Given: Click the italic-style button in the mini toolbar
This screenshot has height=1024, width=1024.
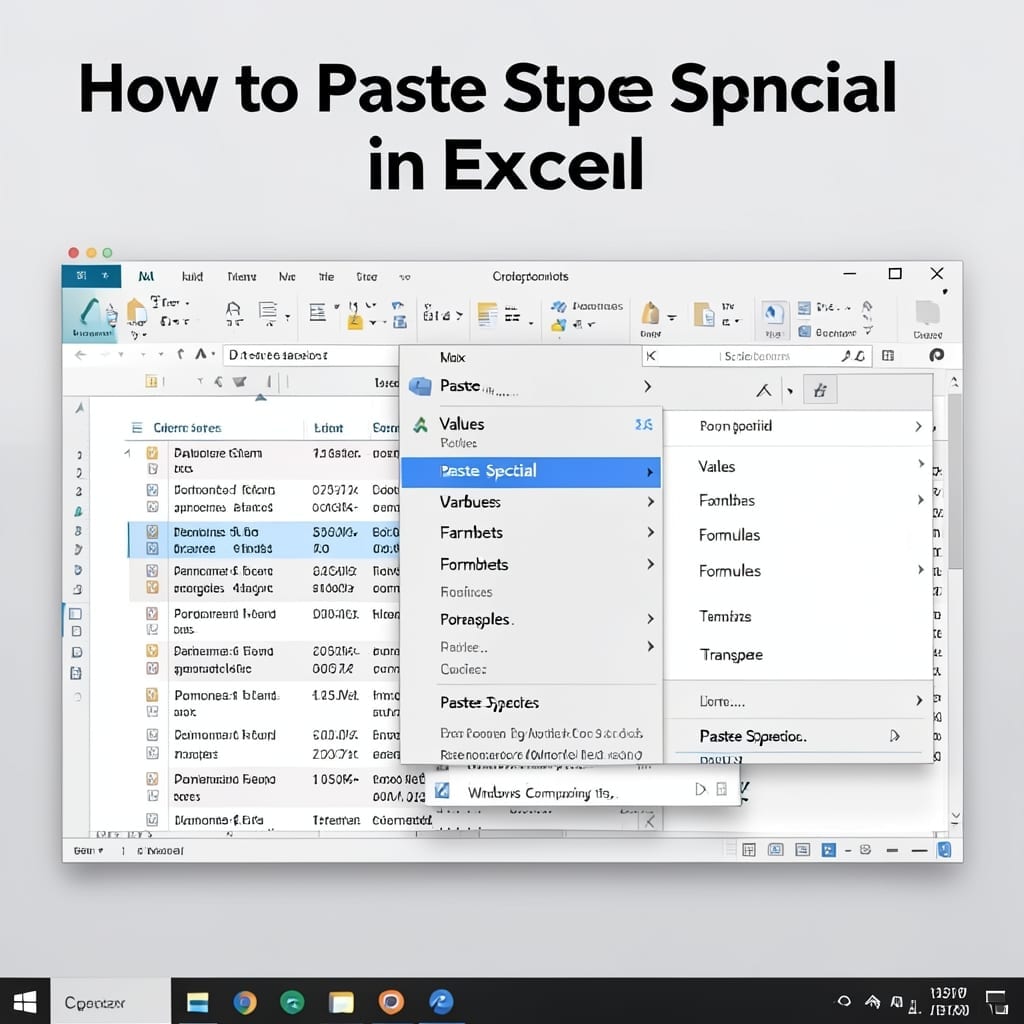Looking at the screenshot, I should click(820, 391).
